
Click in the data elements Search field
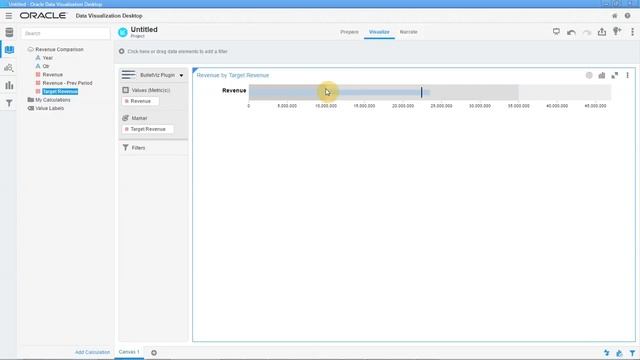click(66, 33)
